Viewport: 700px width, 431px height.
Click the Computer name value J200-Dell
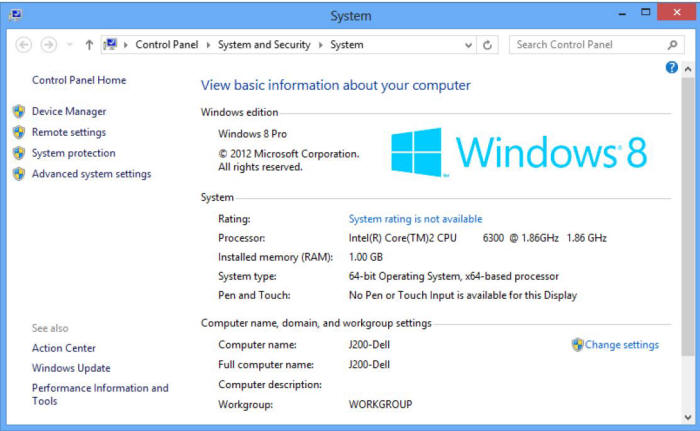click(x=369, y=345)
